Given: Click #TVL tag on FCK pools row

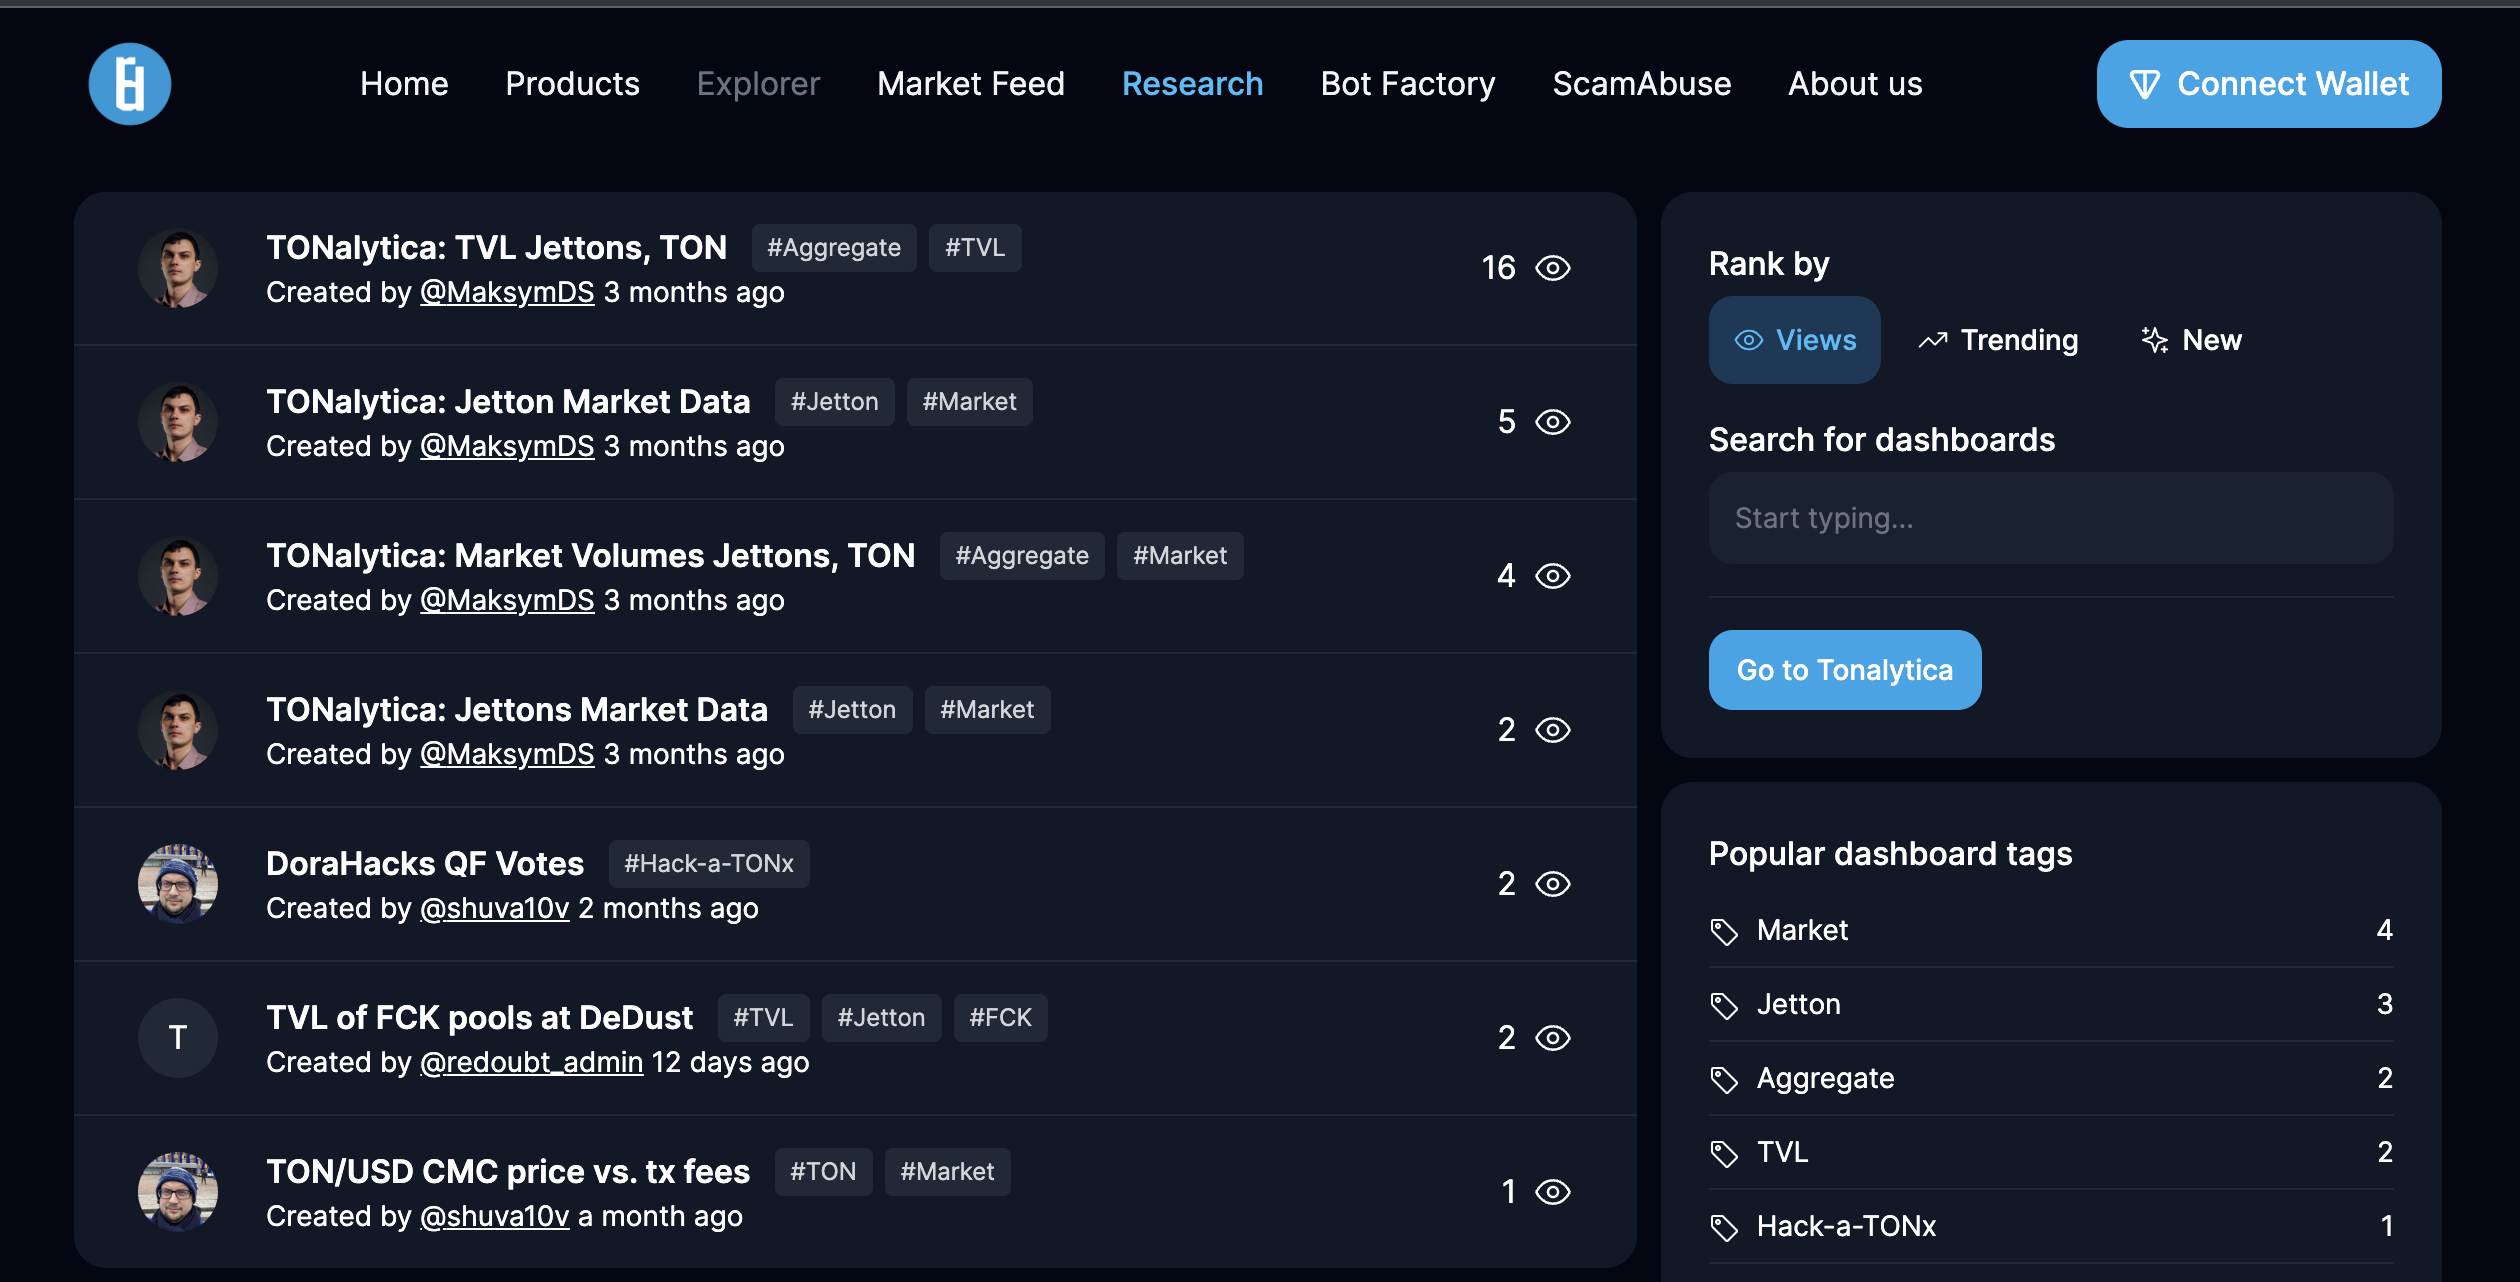Looking at the screenshot, I should 764,1017.
